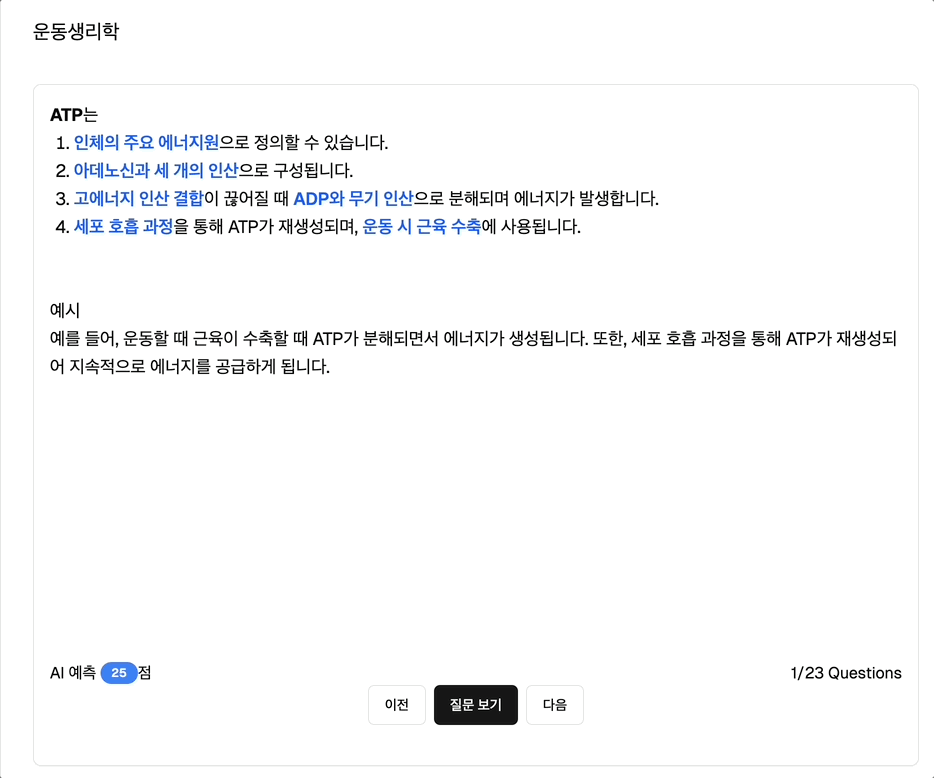
Task: Click the ATP는 bold heading
Action: (74, 114)
